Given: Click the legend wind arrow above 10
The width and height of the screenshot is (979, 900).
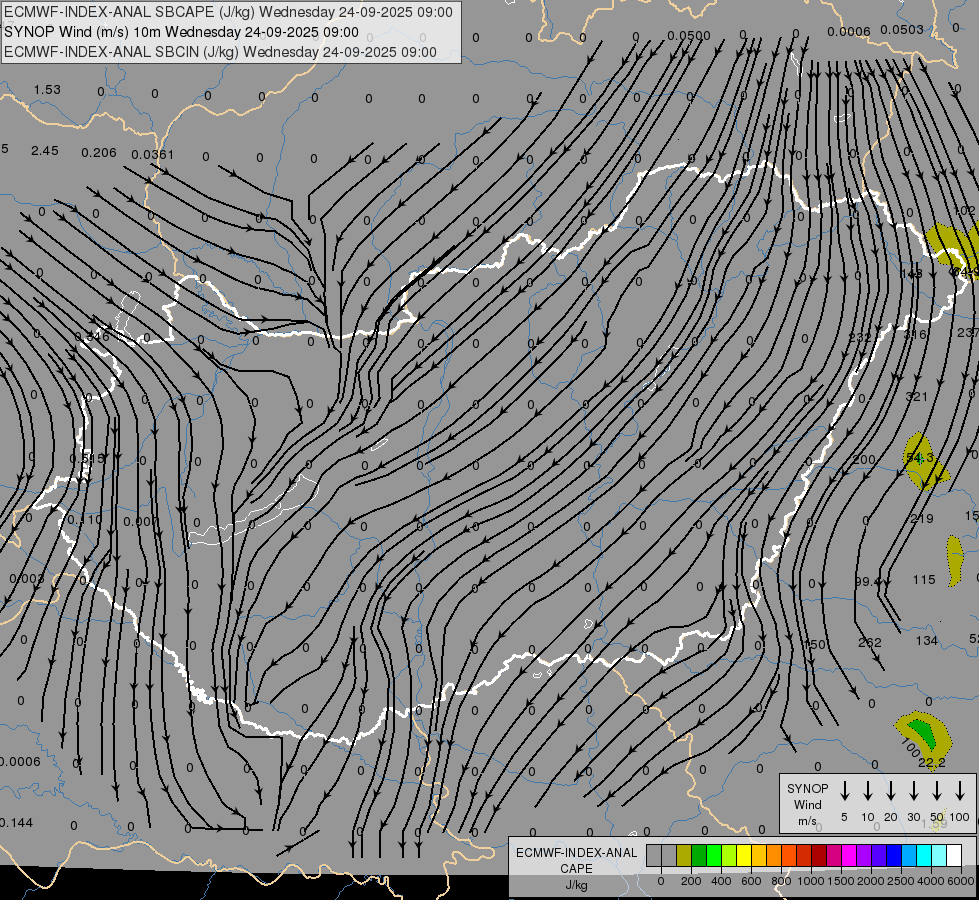Looking at the screenshot, I should click(868, 791).
